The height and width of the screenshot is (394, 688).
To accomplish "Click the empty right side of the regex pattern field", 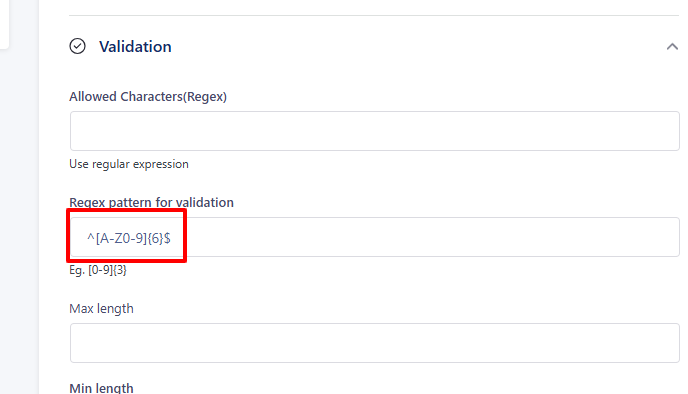I will 432,237.
